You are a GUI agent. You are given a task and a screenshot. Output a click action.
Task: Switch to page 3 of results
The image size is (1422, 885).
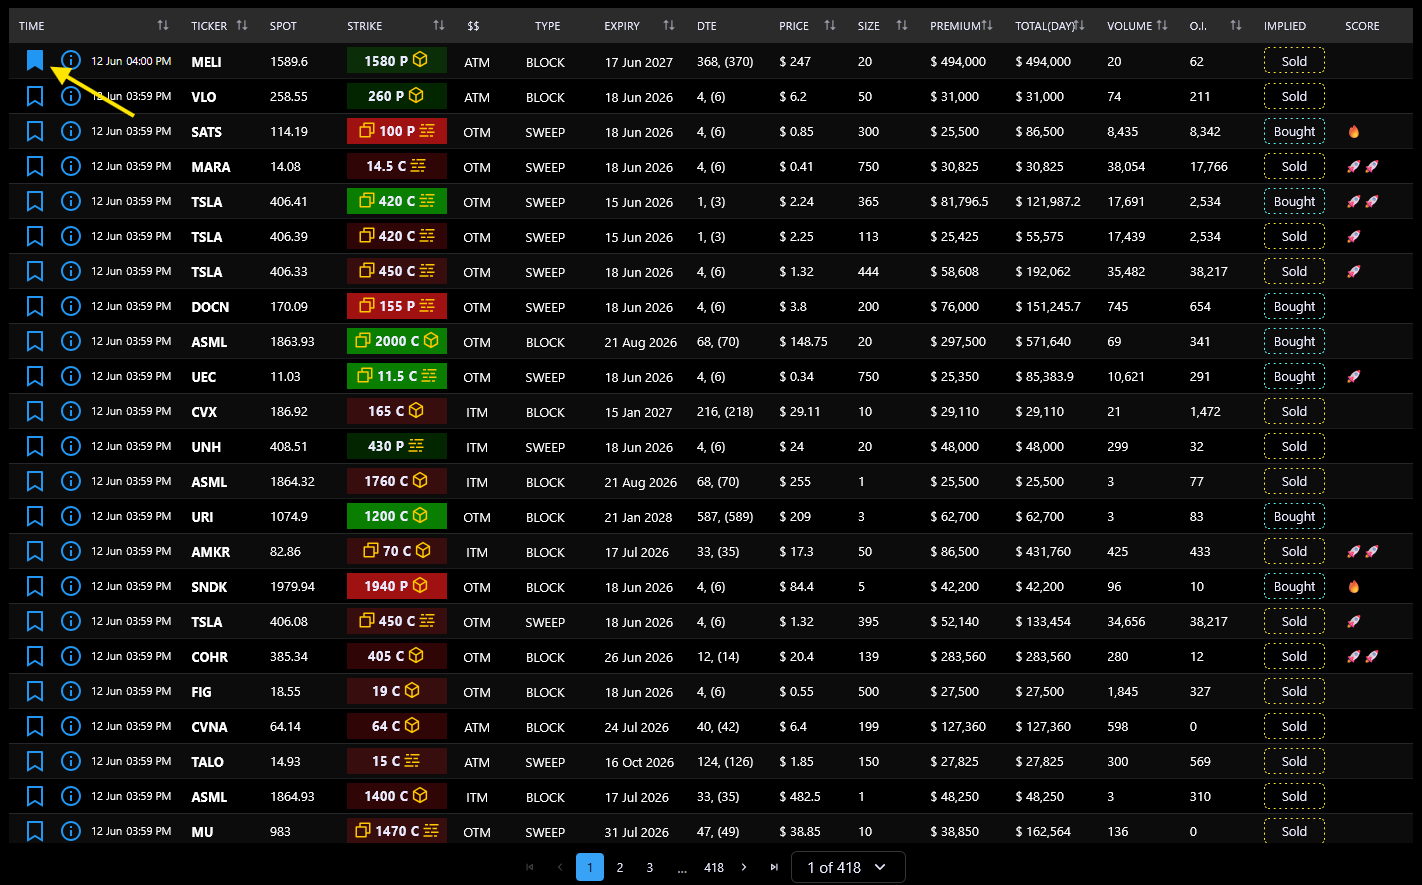pos(650,867)
